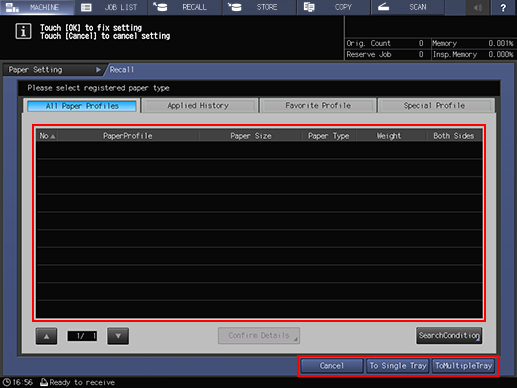Cancel the paper recall setting
Screen dimensions: 517x388
332,366
